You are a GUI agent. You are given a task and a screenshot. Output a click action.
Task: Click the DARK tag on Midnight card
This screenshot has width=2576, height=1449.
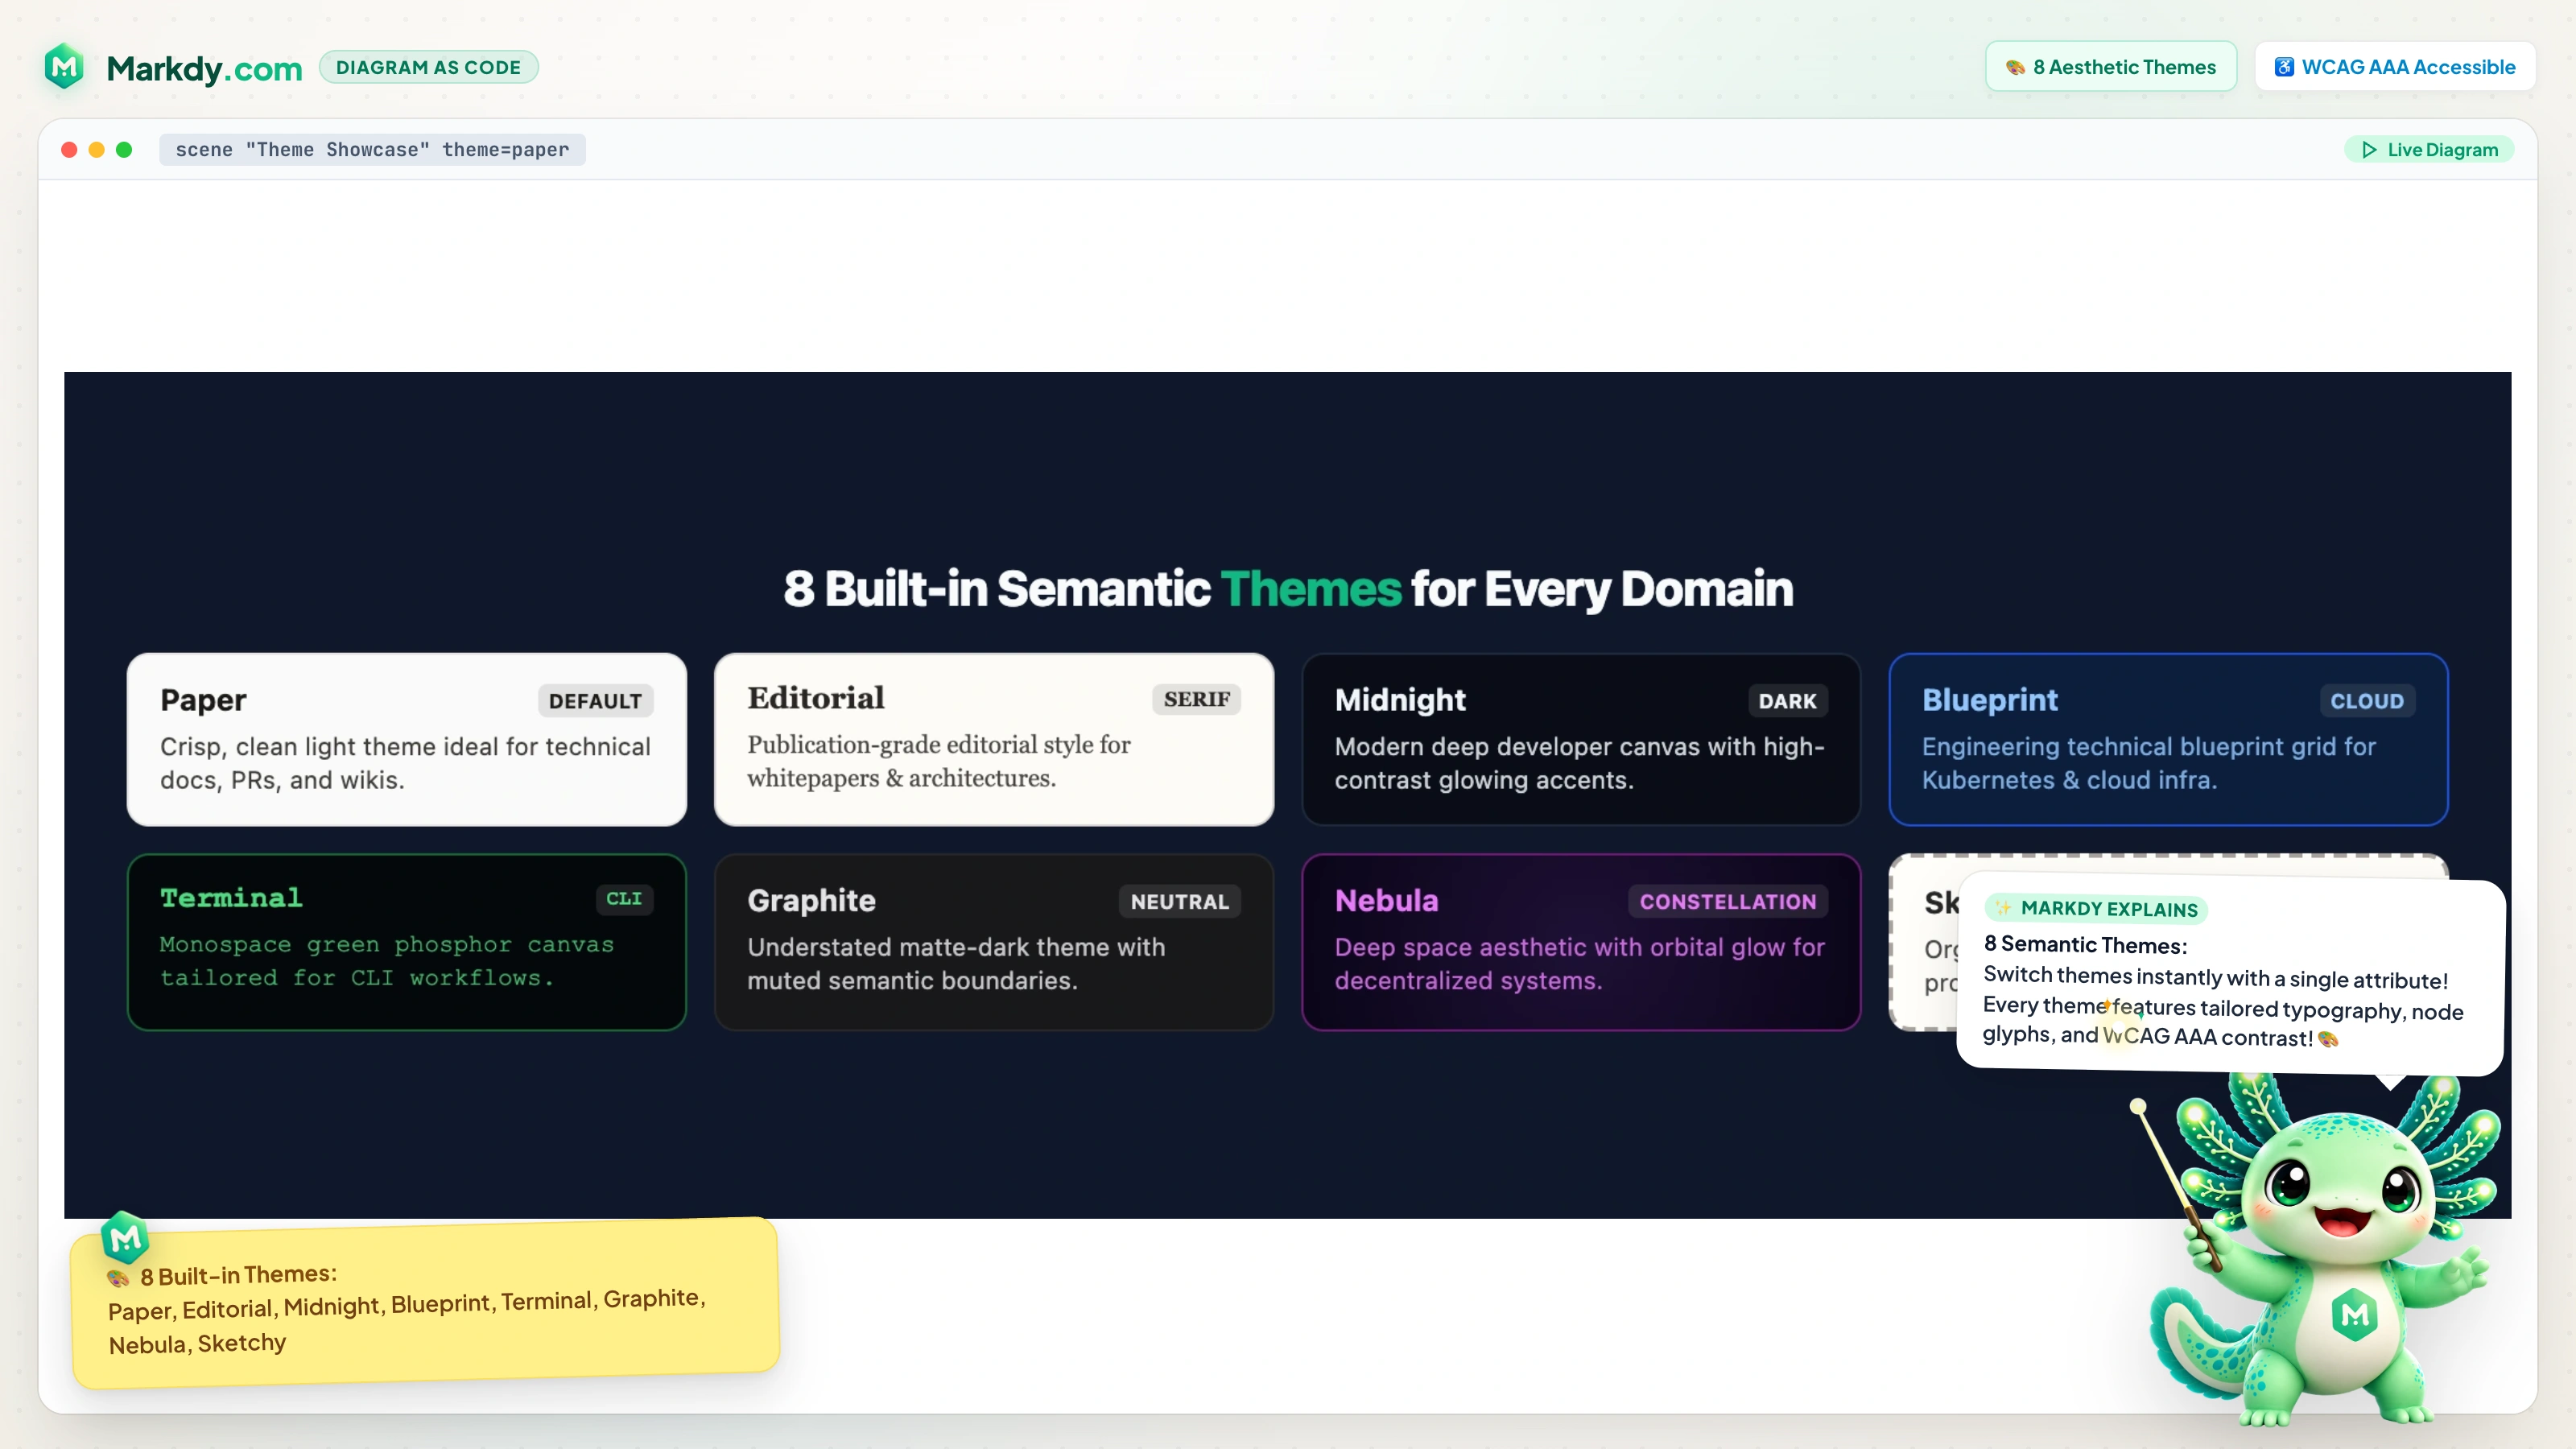(x=1787, y=701)
